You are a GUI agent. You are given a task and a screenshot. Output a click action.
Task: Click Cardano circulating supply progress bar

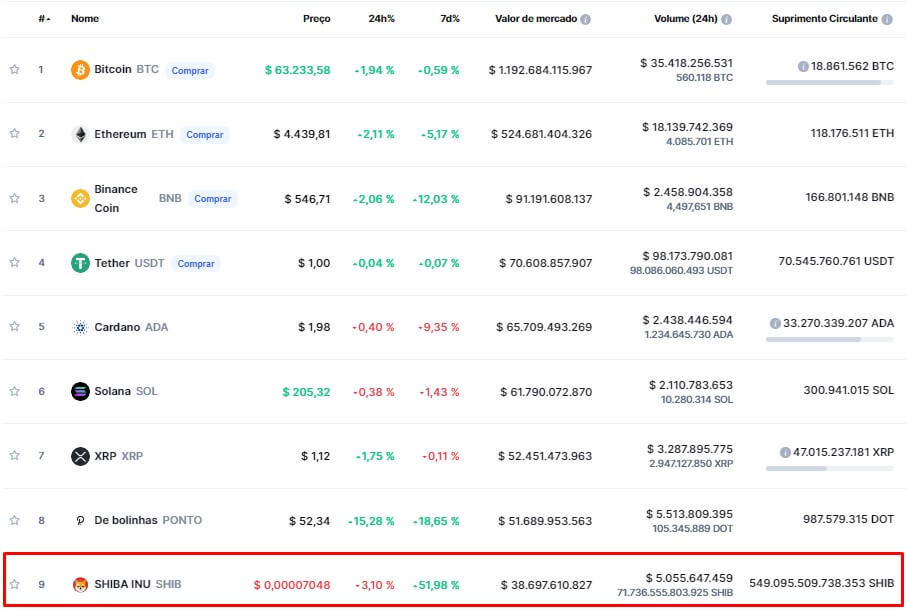tap(829, 340)
